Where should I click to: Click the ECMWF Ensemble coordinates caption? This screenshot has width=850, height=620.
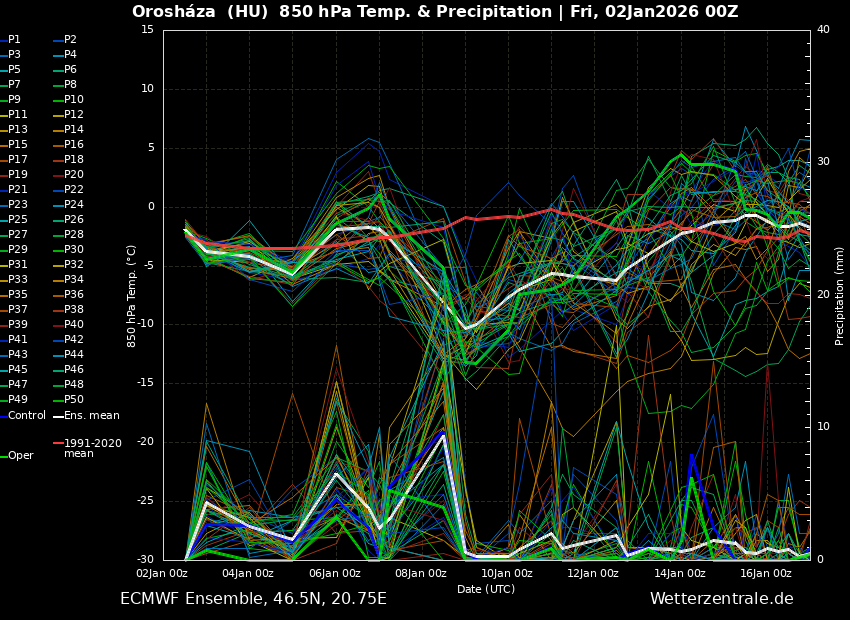click(253, 598)
